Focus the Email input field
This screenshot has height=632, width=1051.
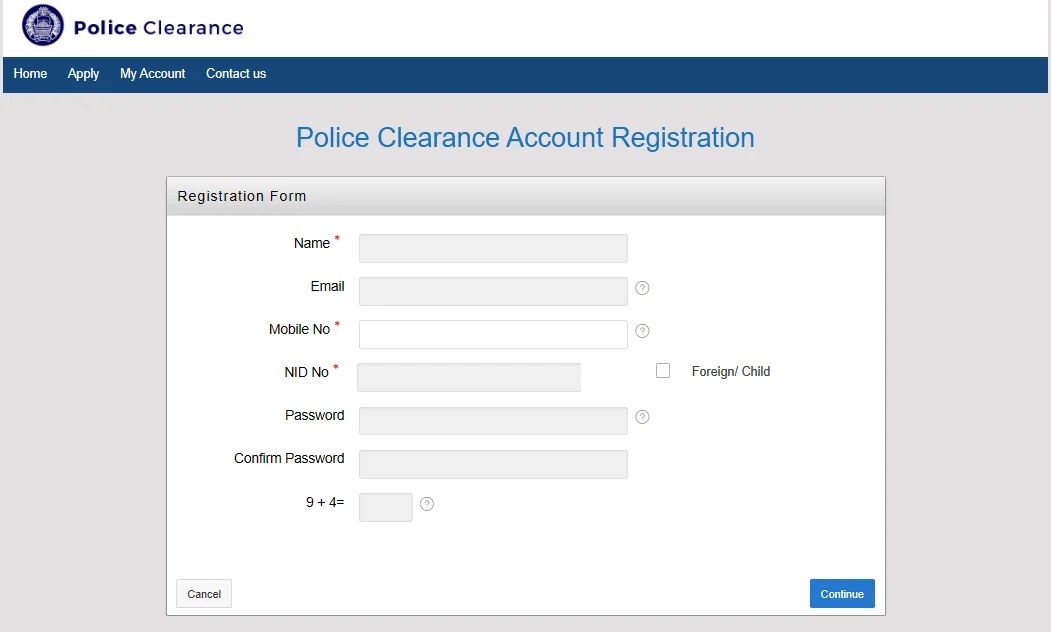(493, 292)
